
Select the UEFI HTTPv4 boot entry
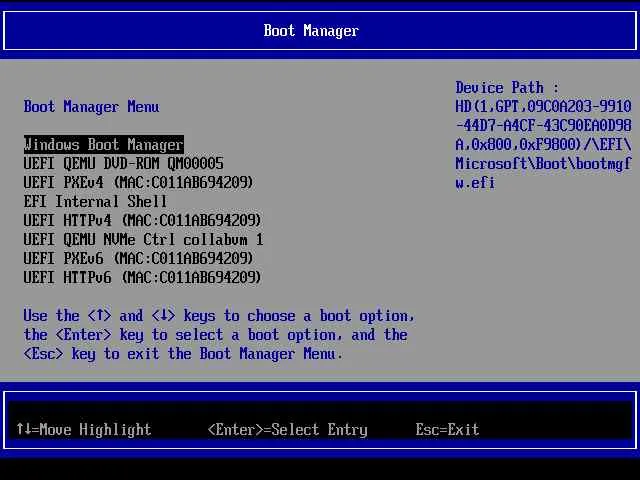point(142,220)
